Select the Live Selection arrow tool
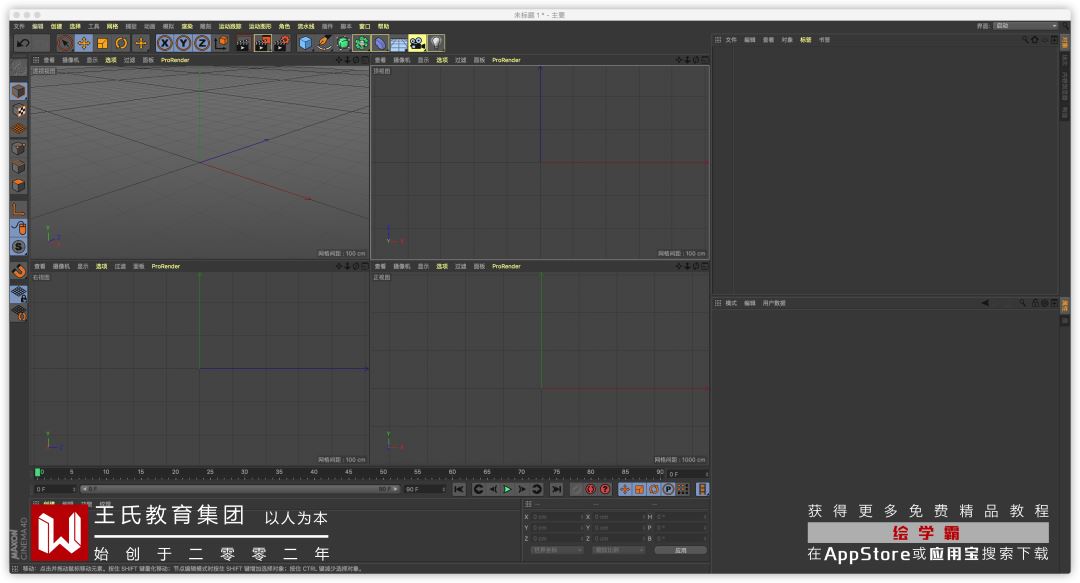Viewport: 1080px width, 583px height. tap(65, 43)
